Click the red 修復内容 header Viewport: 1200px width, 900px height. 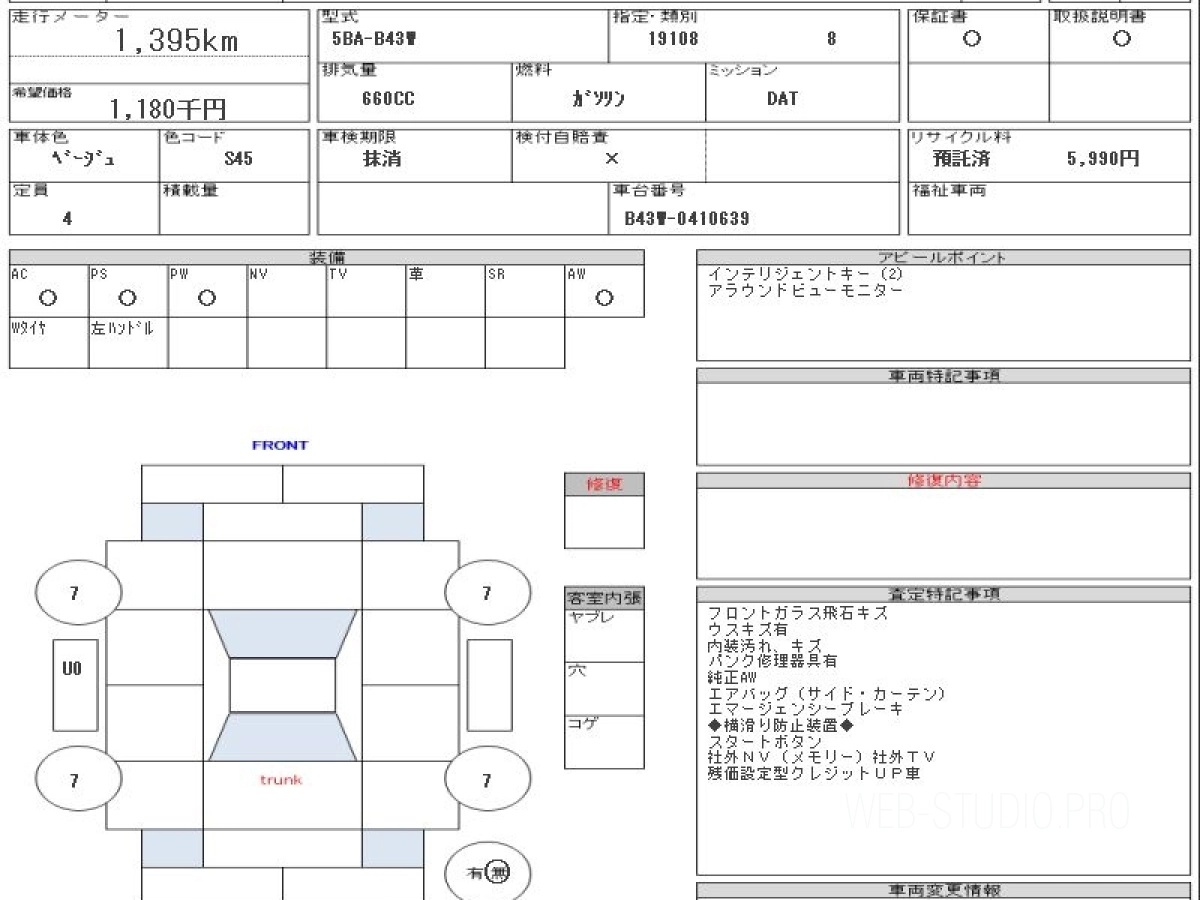(944, 480)
